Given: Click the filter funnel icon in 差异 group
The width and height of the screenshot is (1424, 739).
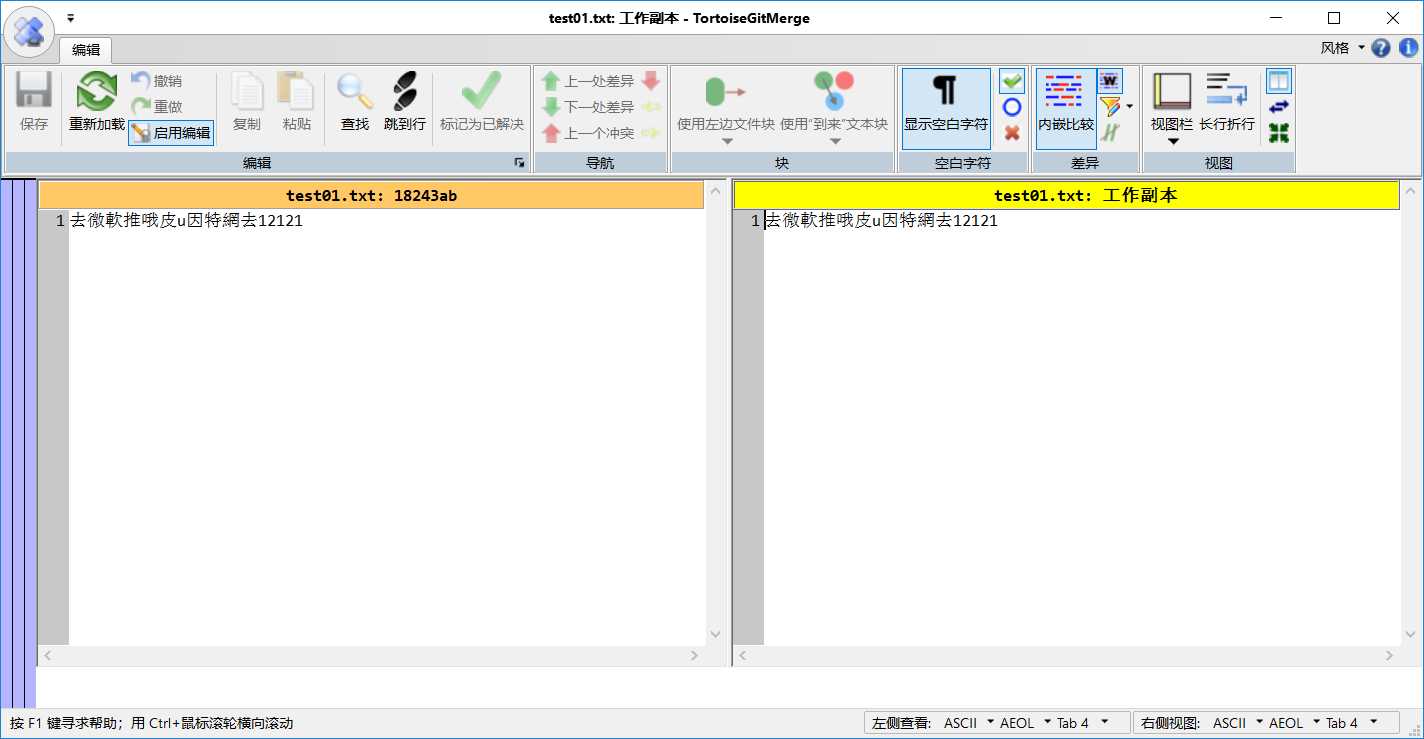Looking at the screenshot, I should point(1109,106).
